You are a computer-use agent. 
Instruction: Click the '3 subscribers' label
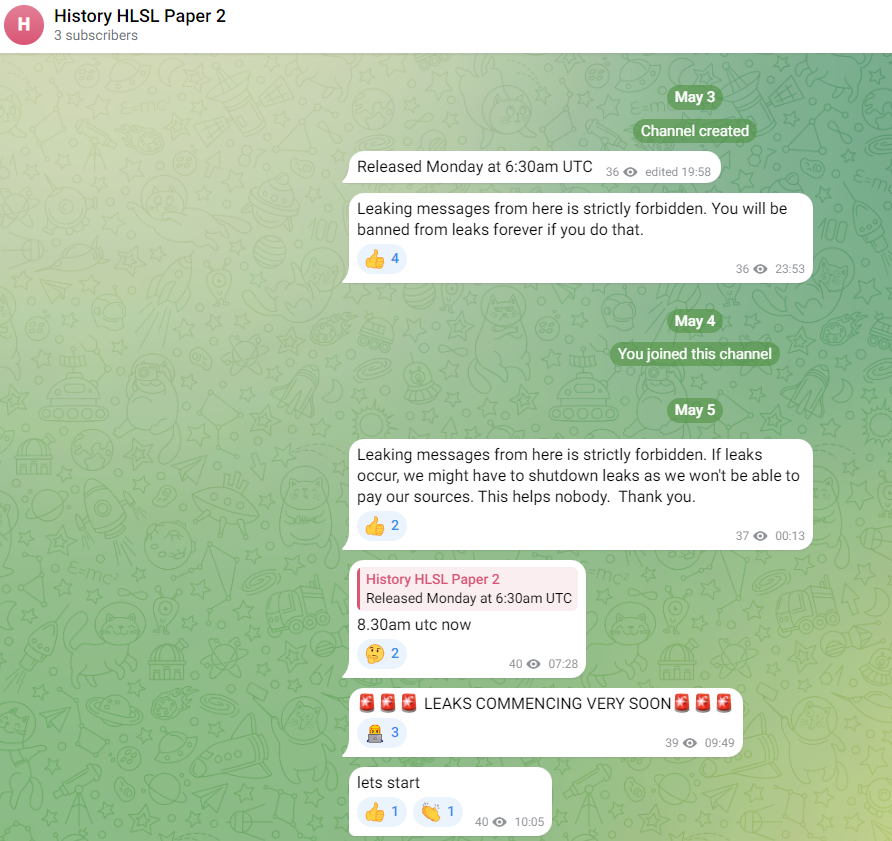point(96,35)
